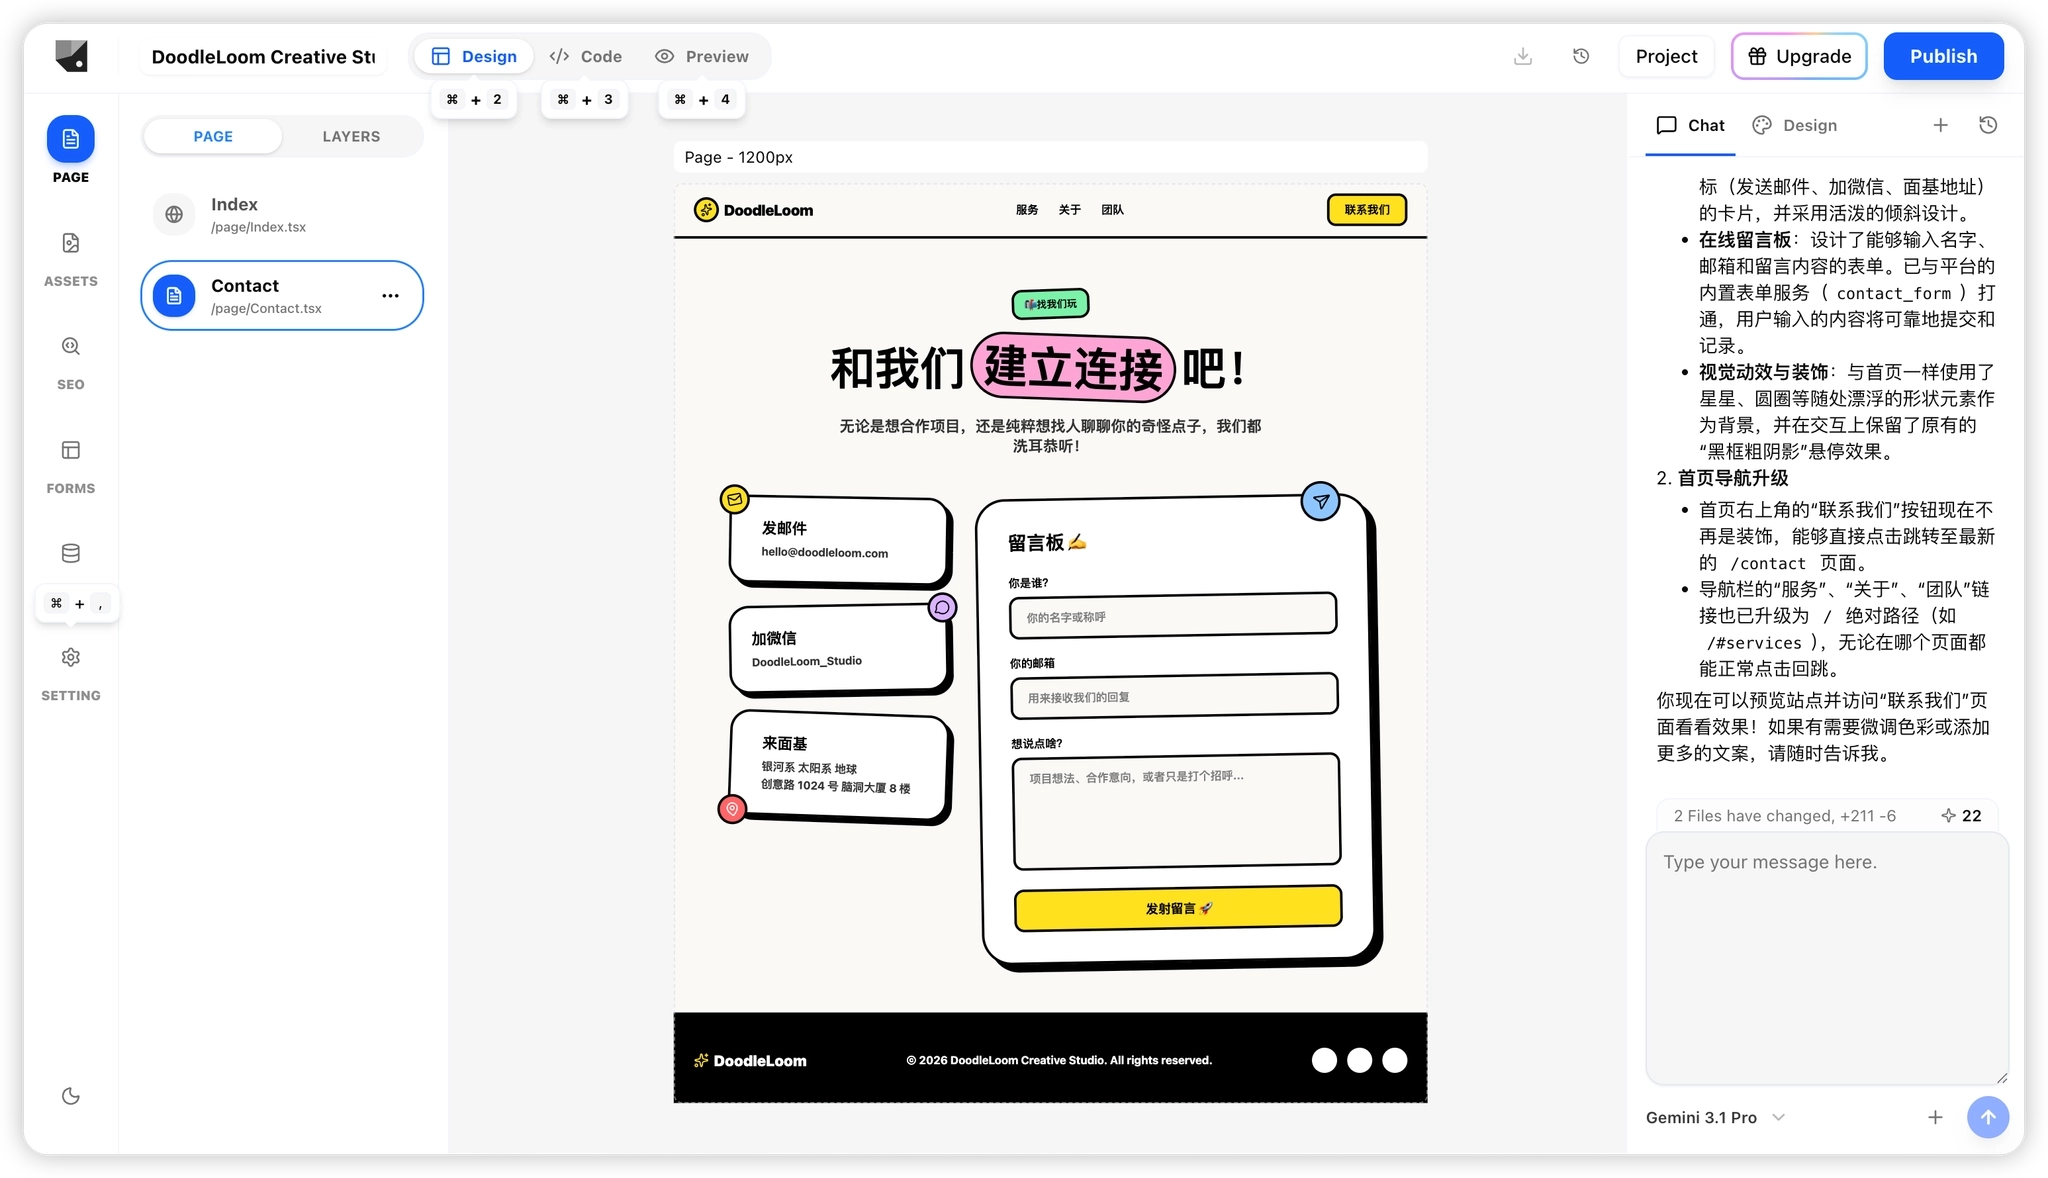Open version history icon near Project
Viewport: 2048px width, 1178px height.
(x=1581, y=56)
